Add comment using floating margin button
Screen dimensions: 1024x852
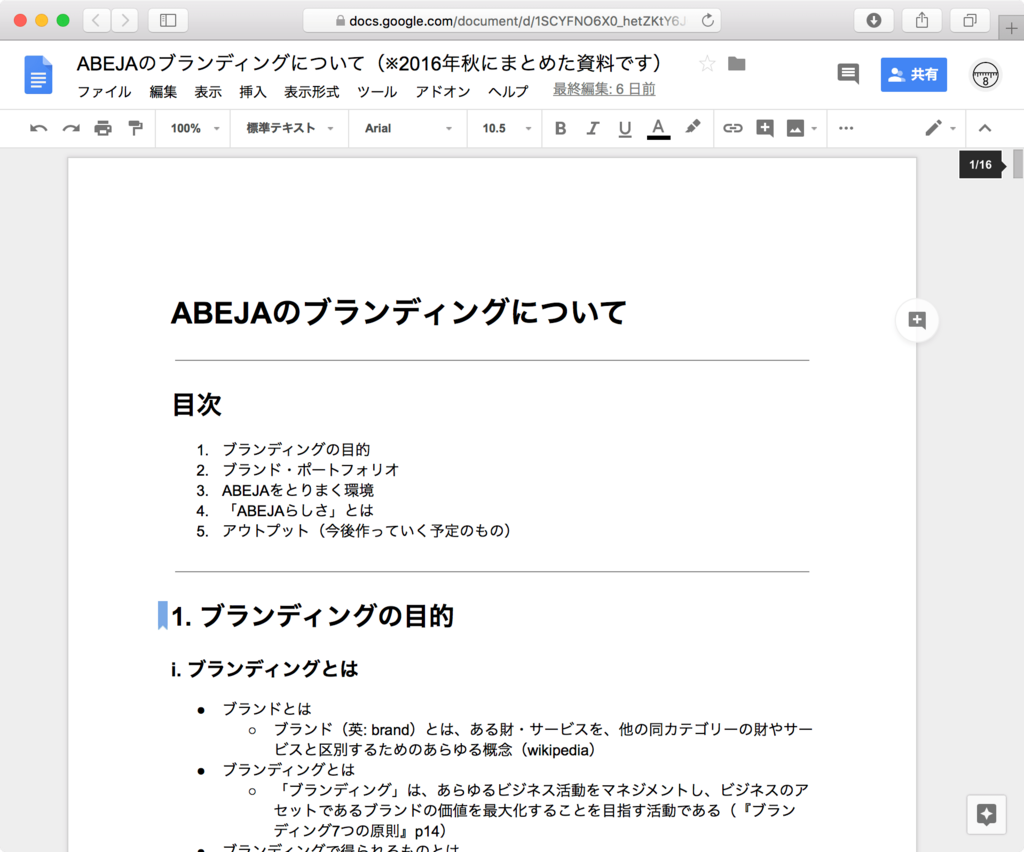[917, 320]
